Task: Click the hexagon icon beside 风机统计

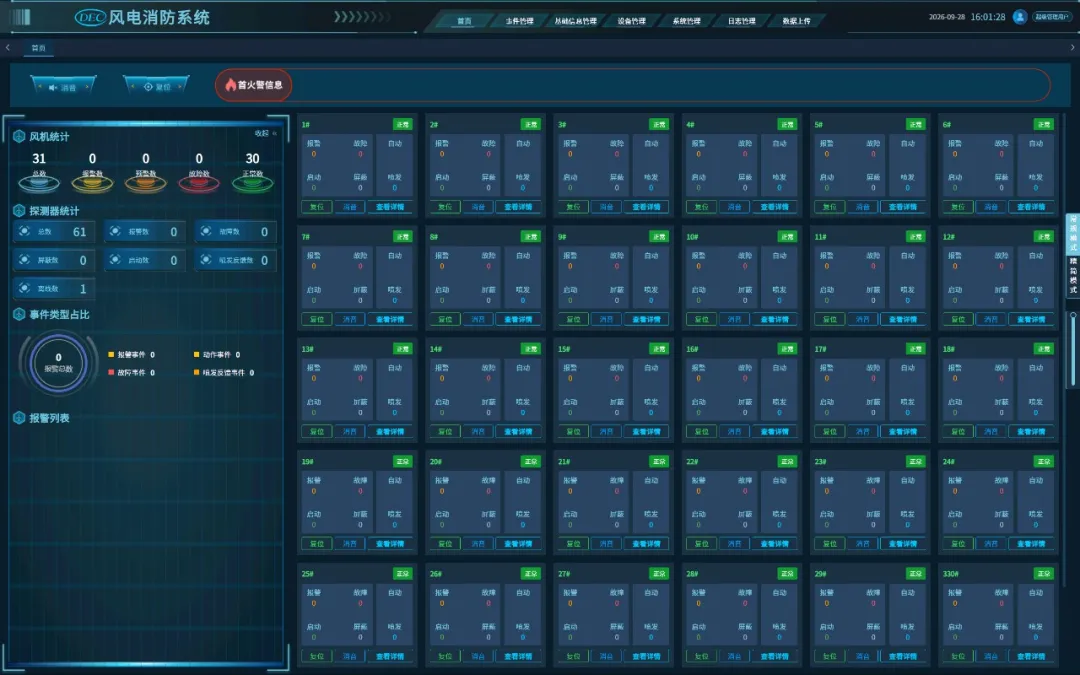Action: point(19,136)
